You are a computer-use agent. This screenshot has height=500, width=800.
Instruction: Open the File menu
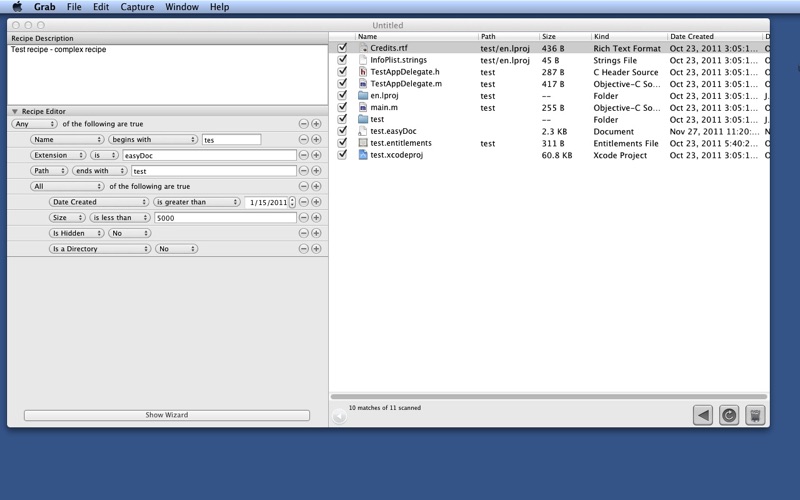pyautogui.click(x=74, y=7)
